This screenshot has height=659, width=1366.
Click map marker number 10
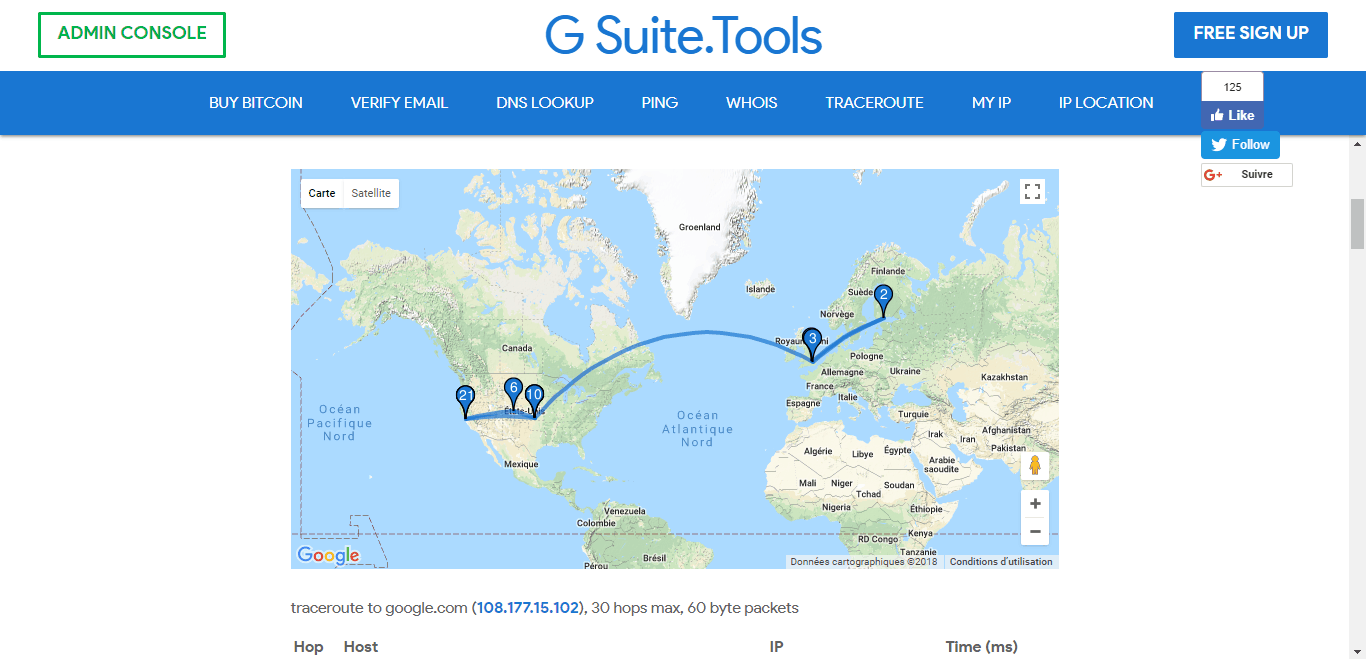point(535,400)
